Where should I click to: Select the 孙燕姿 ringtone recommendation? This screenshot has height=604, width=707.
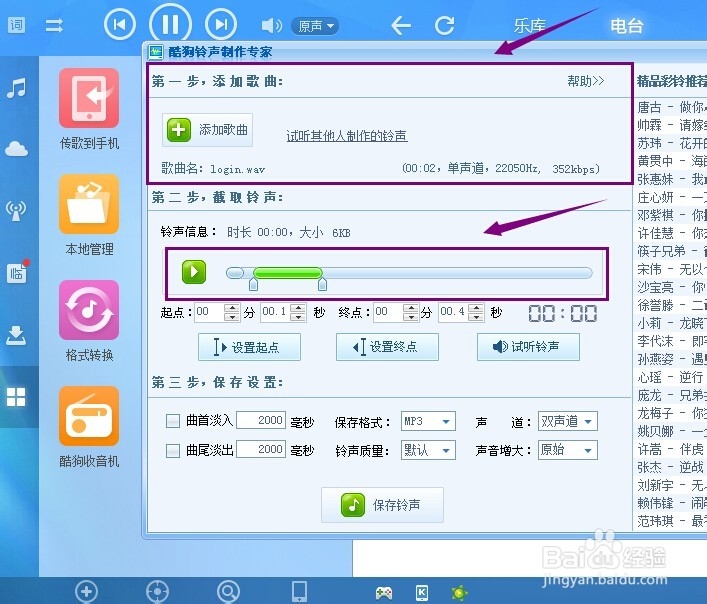(x=672, y=359)
